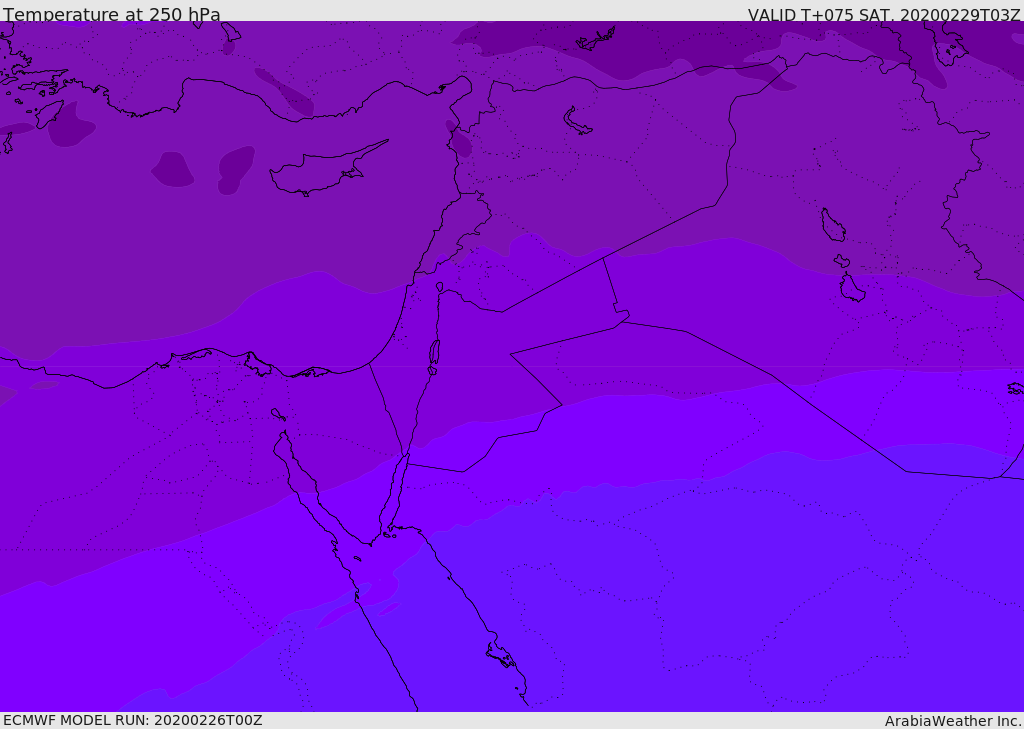Click the Dead Sea outline on map
The image size is (1024, 729).
pos(434,353)
